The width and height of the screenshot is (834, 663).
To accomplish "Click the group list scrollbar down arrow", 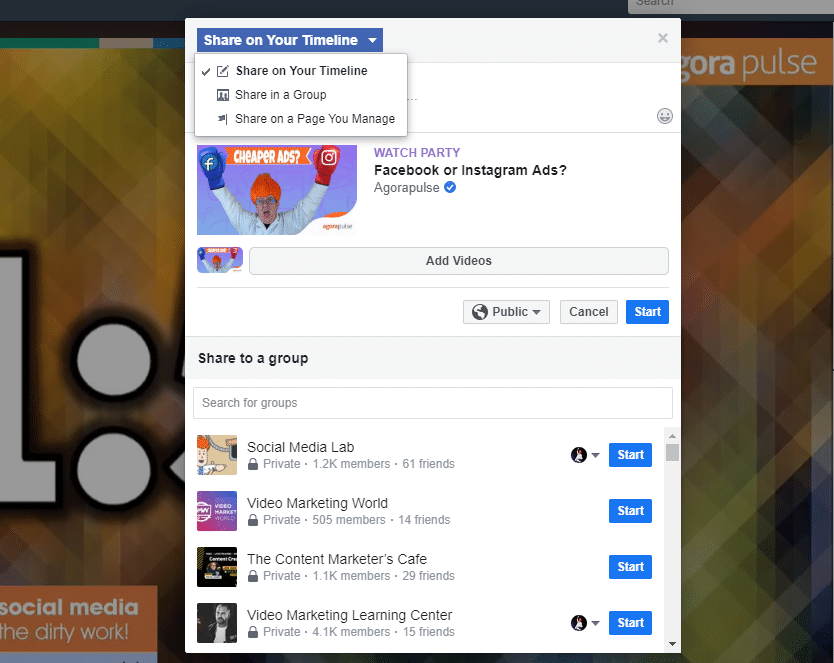I will tap(672, 644).
